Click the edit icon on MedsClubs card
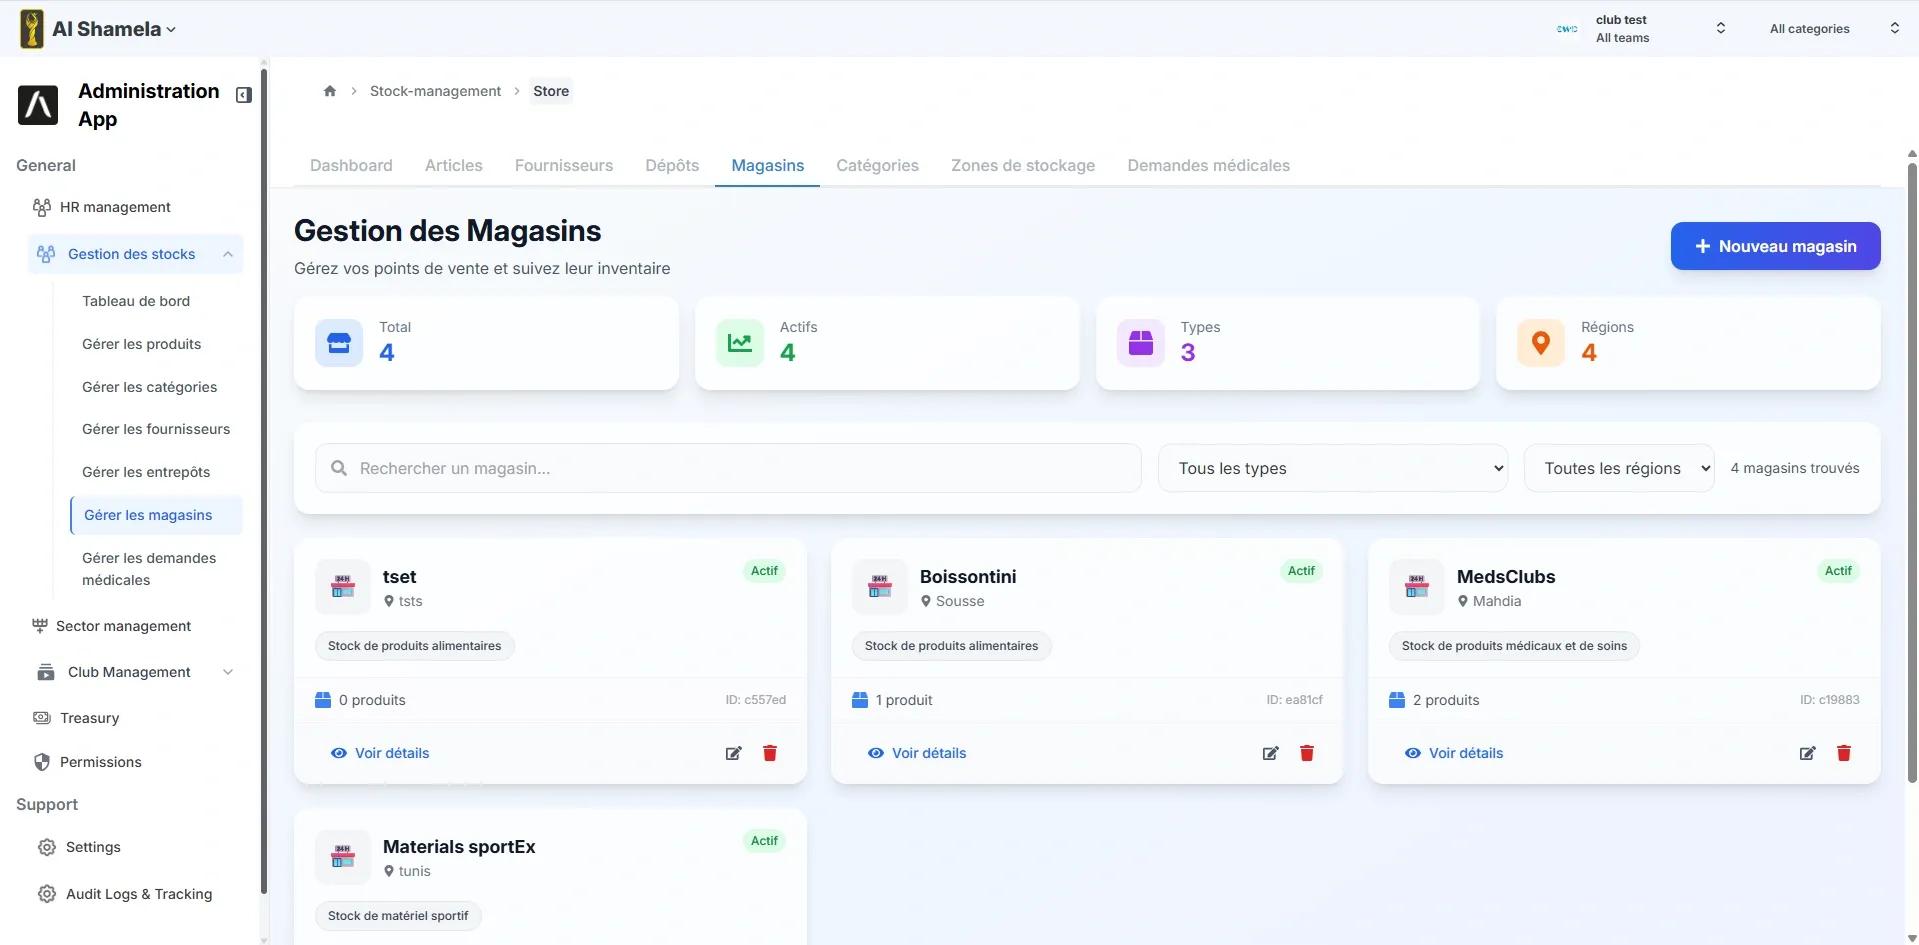The height and width of the screenshot is (945, 1919). click(1807, 753)
